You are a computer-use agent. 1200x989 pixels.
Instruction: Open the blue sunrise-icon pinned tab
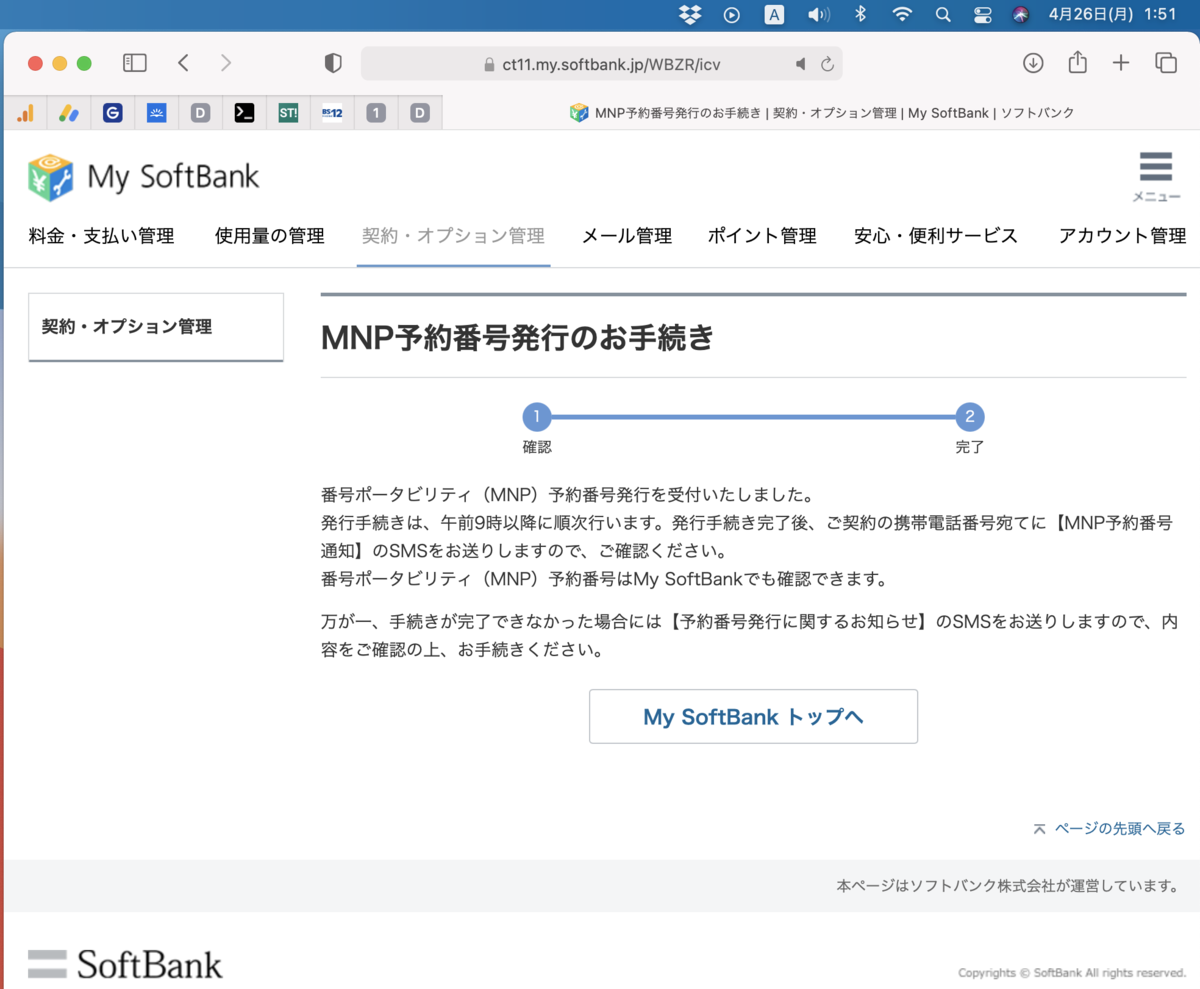(157, 113)
